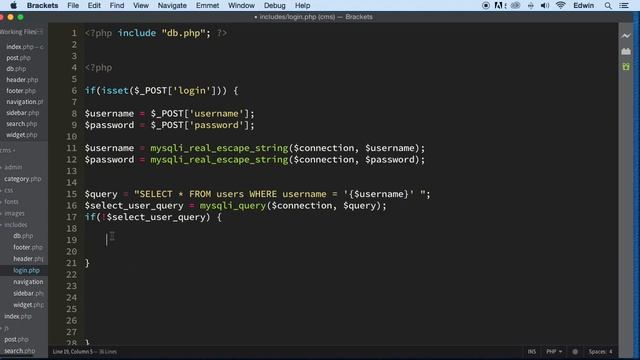Open the Navigate menu
Screen dimensions: 640x360
tap(172, 5)
